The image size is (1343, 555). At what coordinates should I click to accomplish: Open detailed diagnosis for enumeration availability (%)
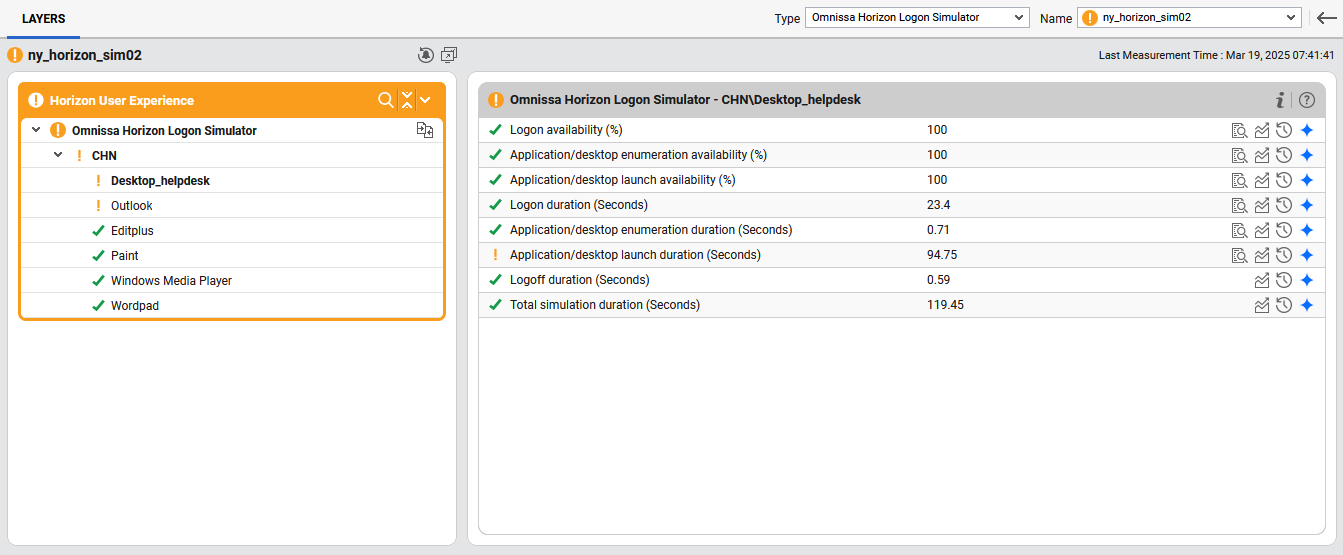click(x=1239, y=155)
